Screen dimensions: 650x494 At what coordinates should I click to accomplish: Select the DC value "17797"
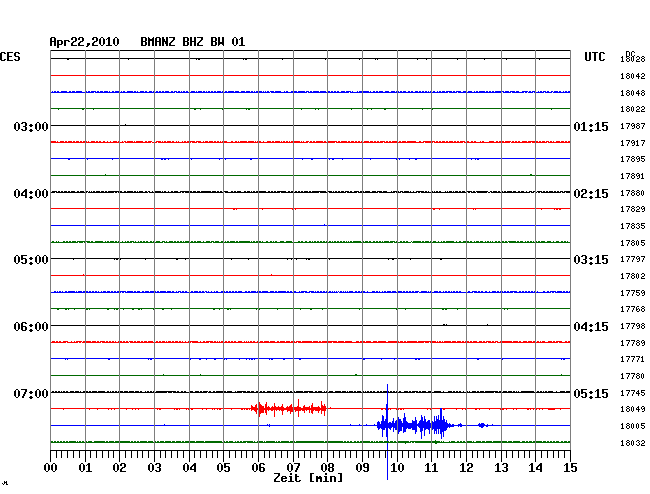point(633,259)
